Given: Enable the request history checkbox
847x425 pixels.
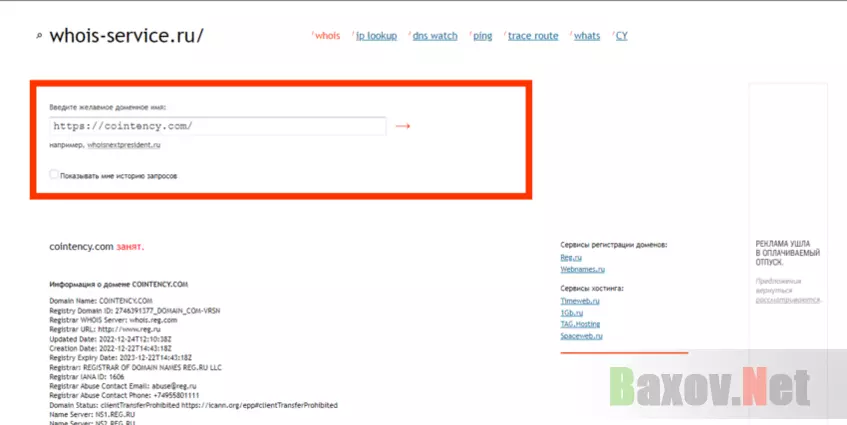Looking at the screenshot, I should tap(53, 174).
